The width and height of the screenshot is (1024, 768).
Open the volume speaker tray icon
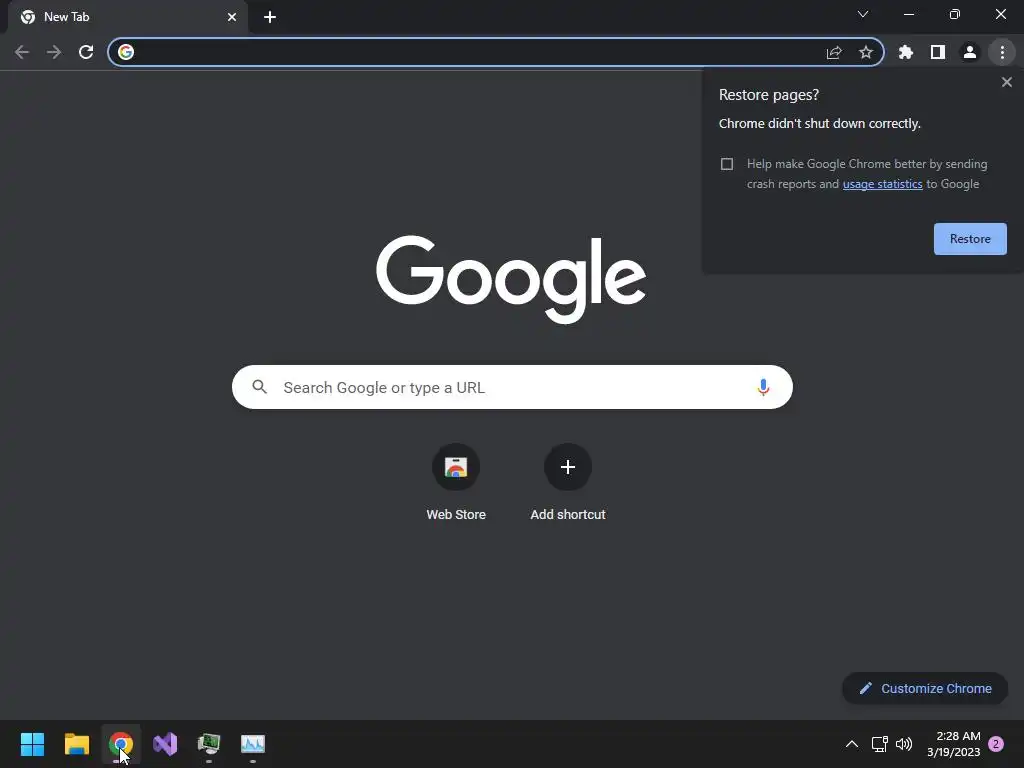click(904, 744)
